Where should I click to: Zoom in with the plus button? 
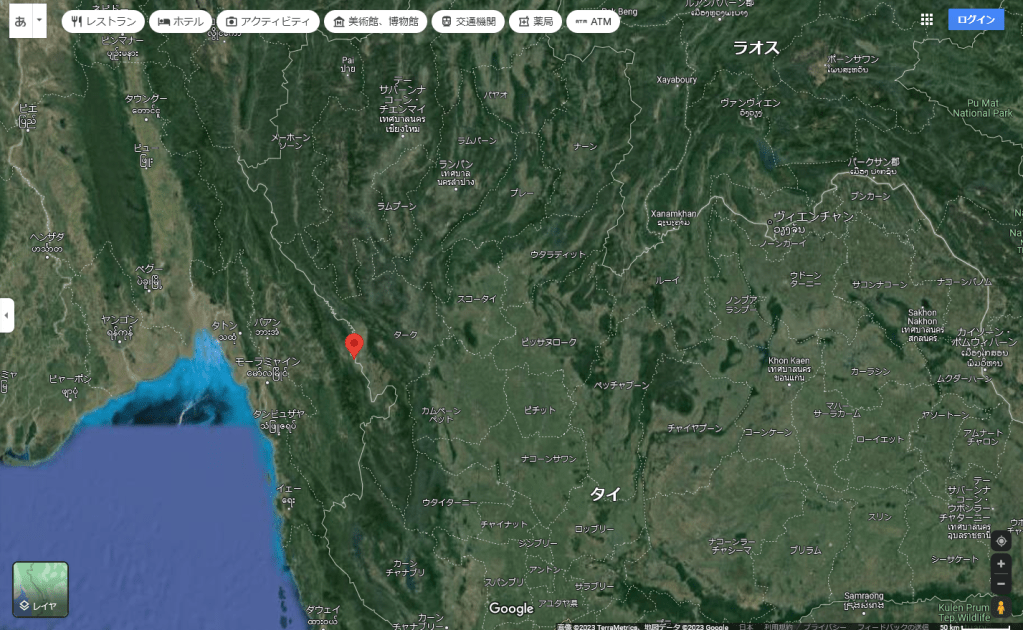coord(1001,564)
